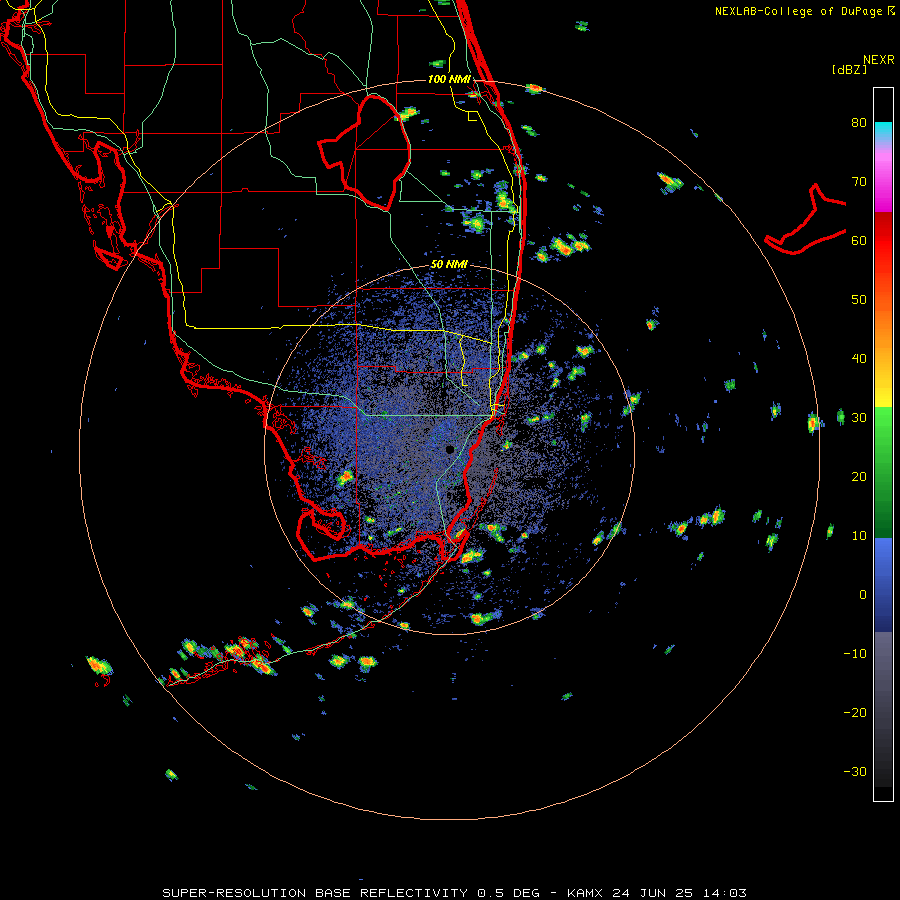Click the 0 value on the dBZ scale
Image resolution: width=900 pixels, height=900 pixels.
click(x=863, y=595)
